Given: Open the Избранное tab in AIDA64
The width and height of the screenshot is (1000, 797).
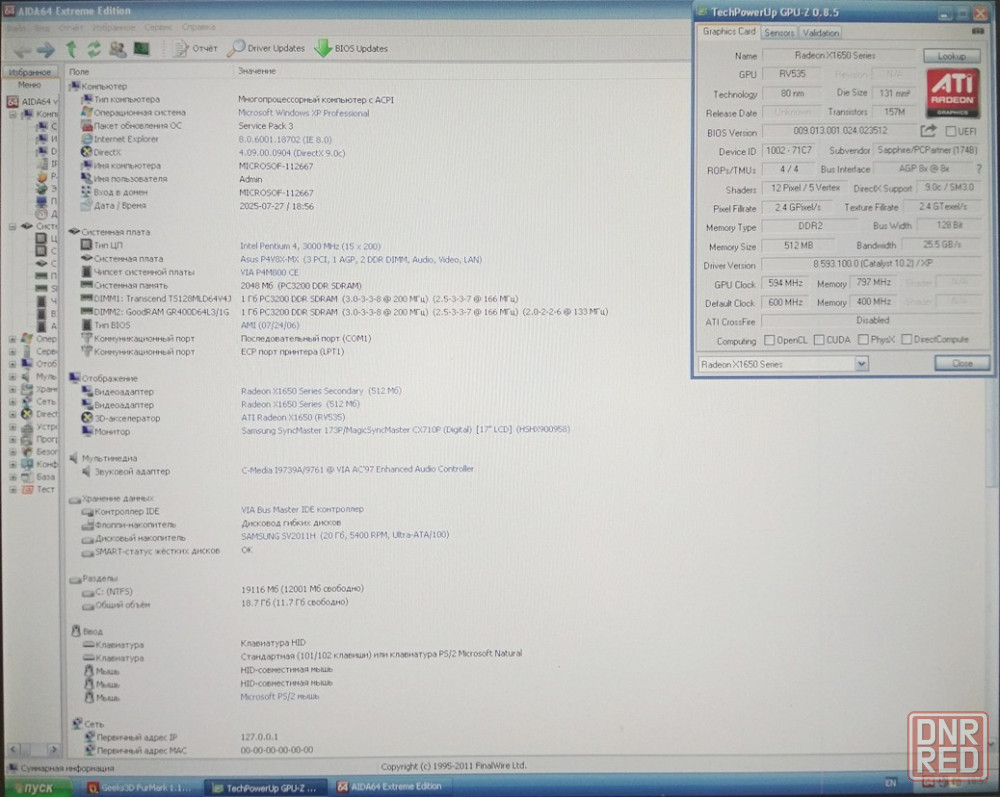Looking at the screenshot, I should (x=30, y=72).
